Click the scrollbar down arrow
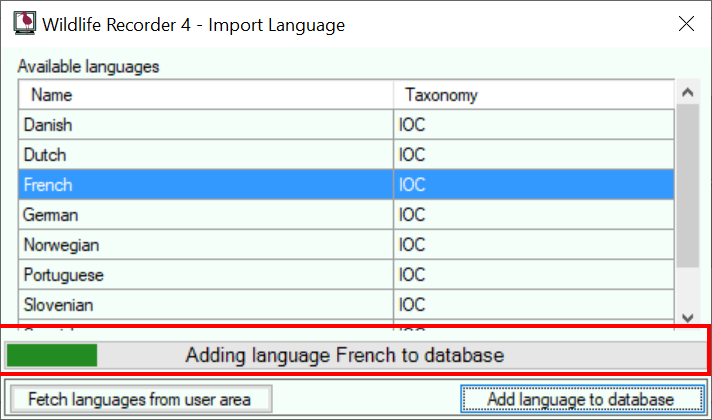 687,318
